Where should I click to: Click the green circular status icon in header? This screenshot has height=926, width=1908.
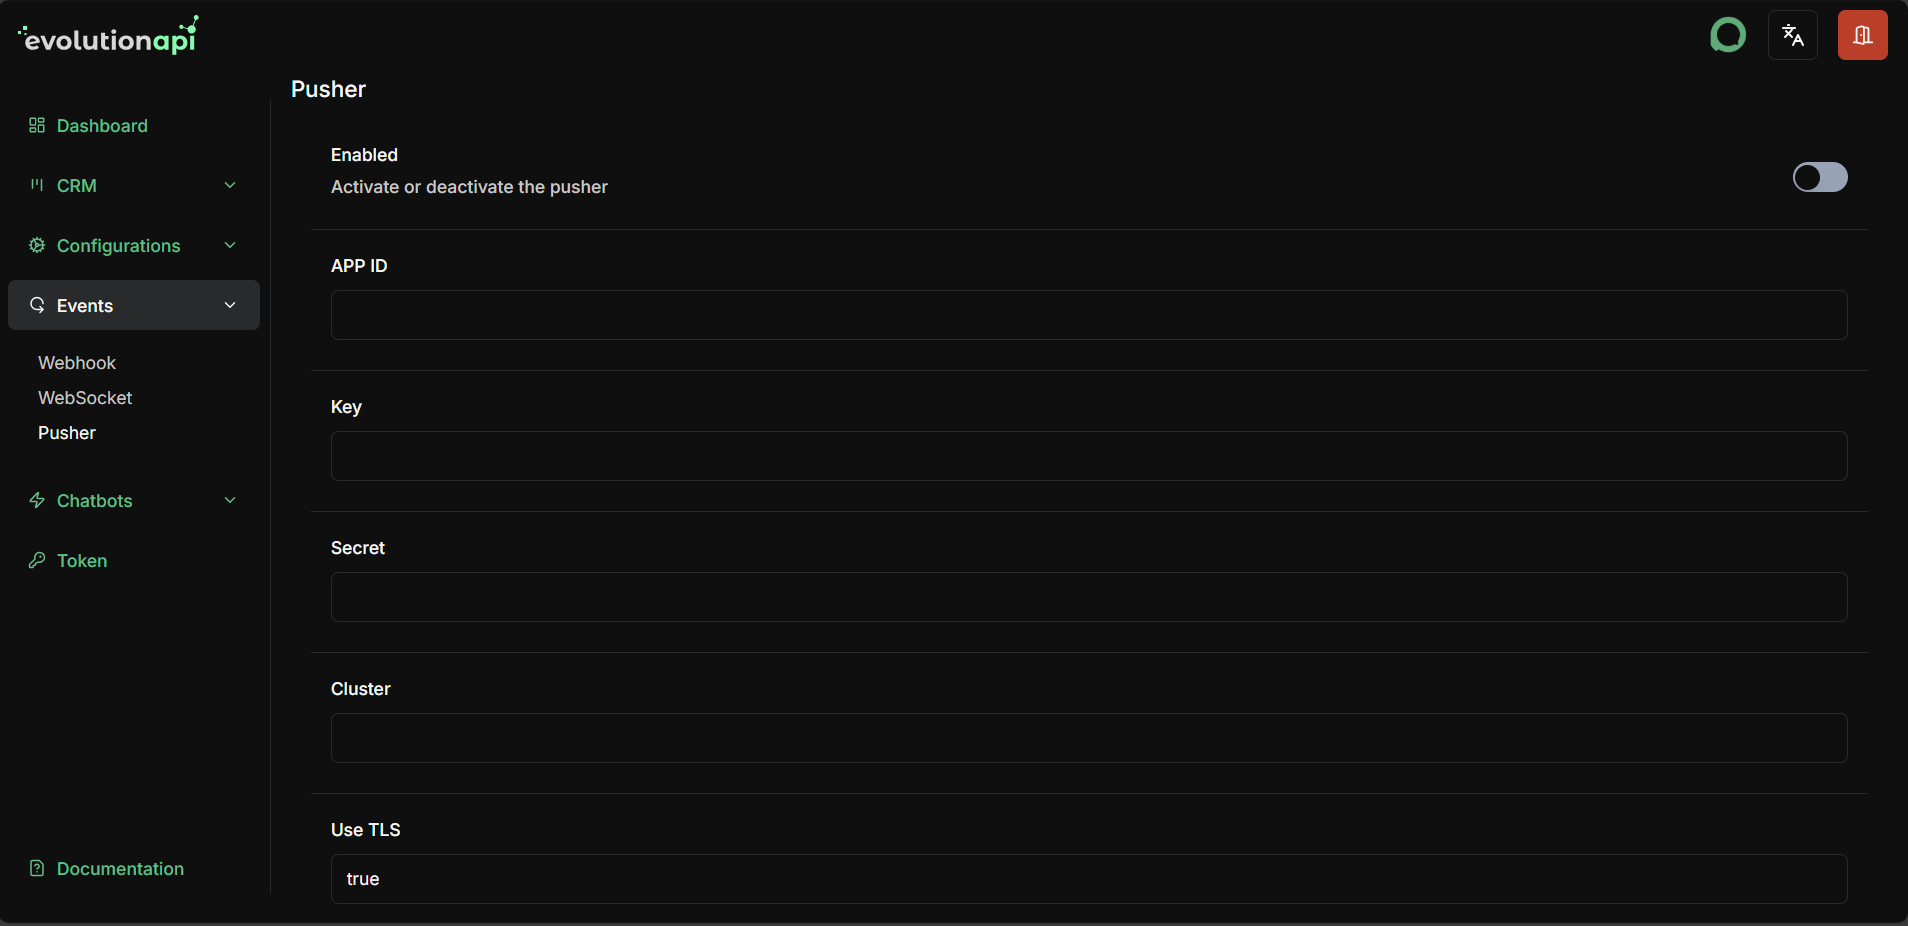(1727, 34)
